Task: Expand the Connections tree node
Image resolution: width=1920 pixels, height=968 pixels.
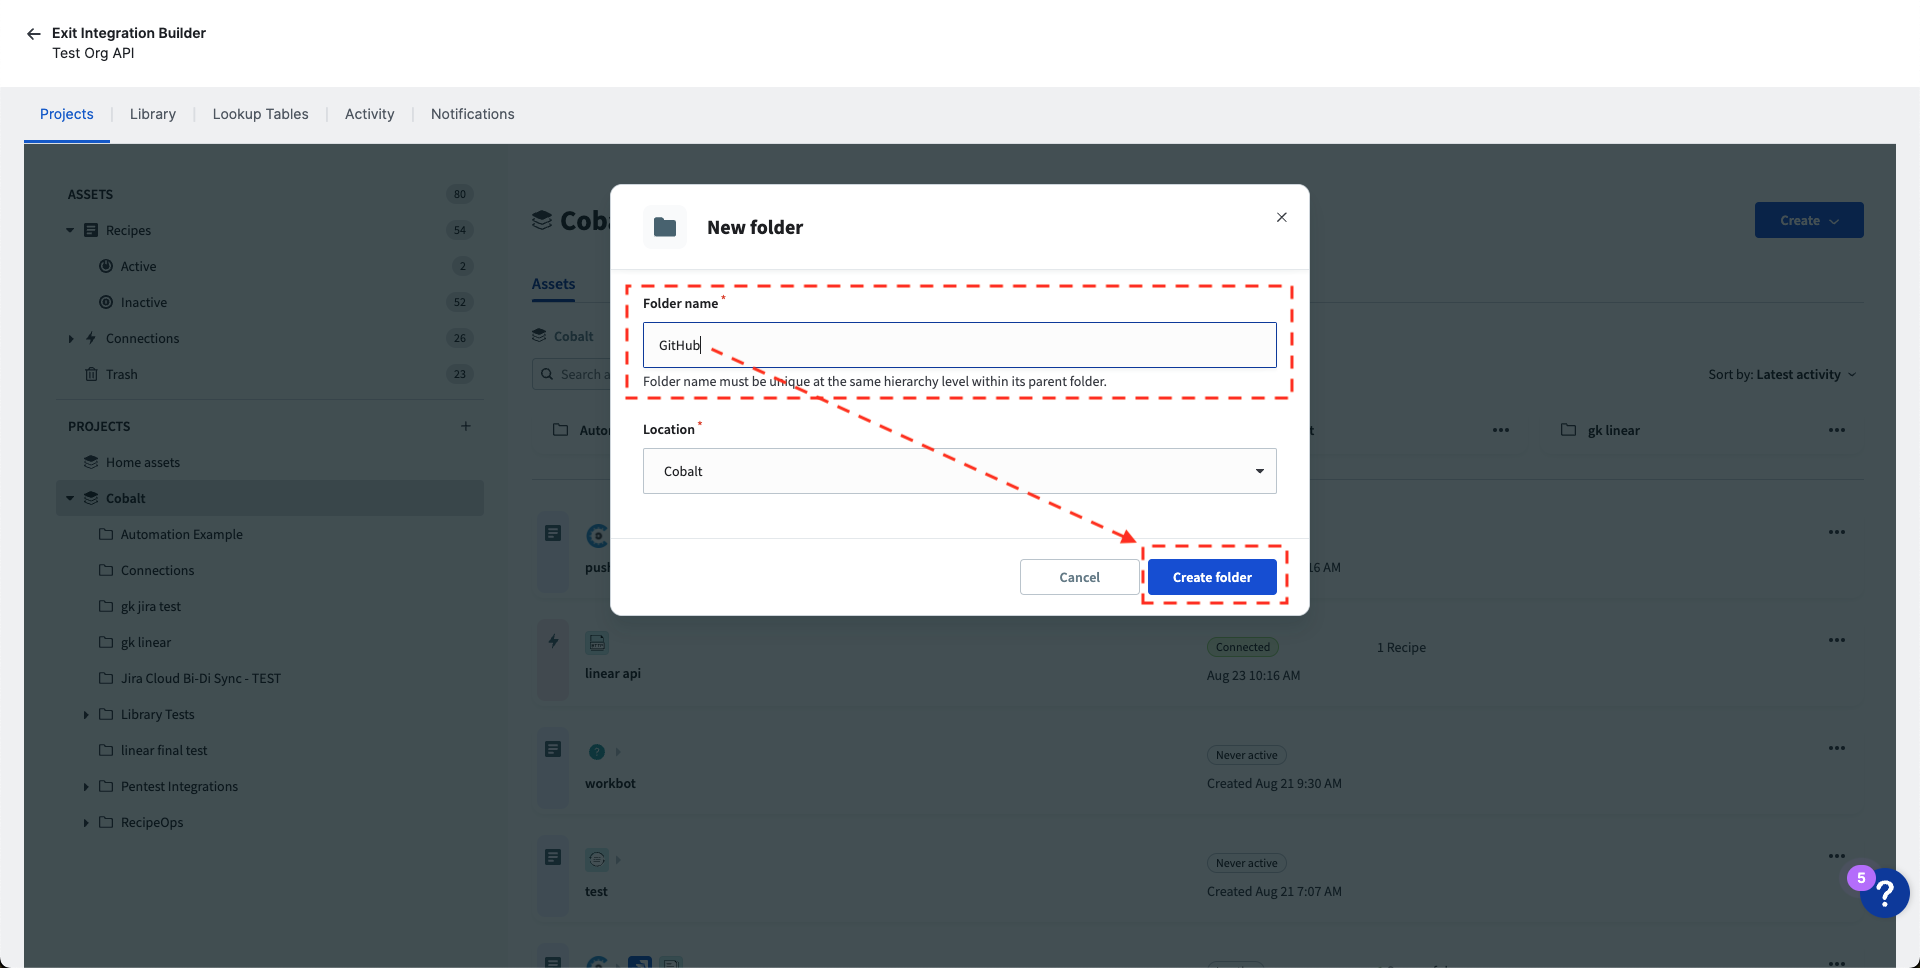Action: [x=70, y=338]
